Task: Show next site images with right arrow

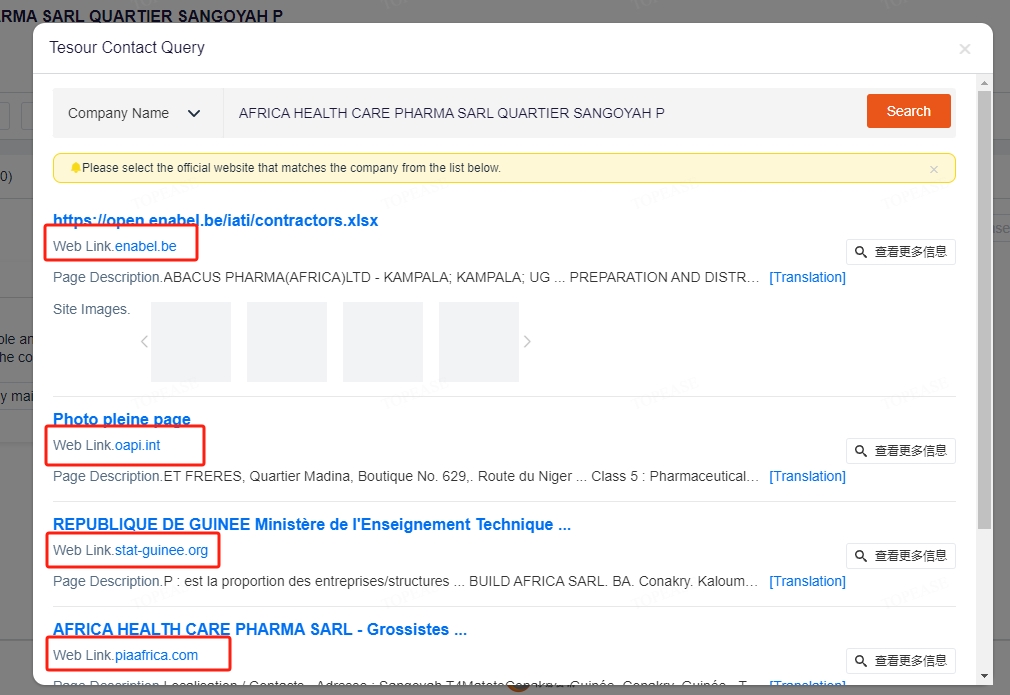Action: click(x=527, y=341)
